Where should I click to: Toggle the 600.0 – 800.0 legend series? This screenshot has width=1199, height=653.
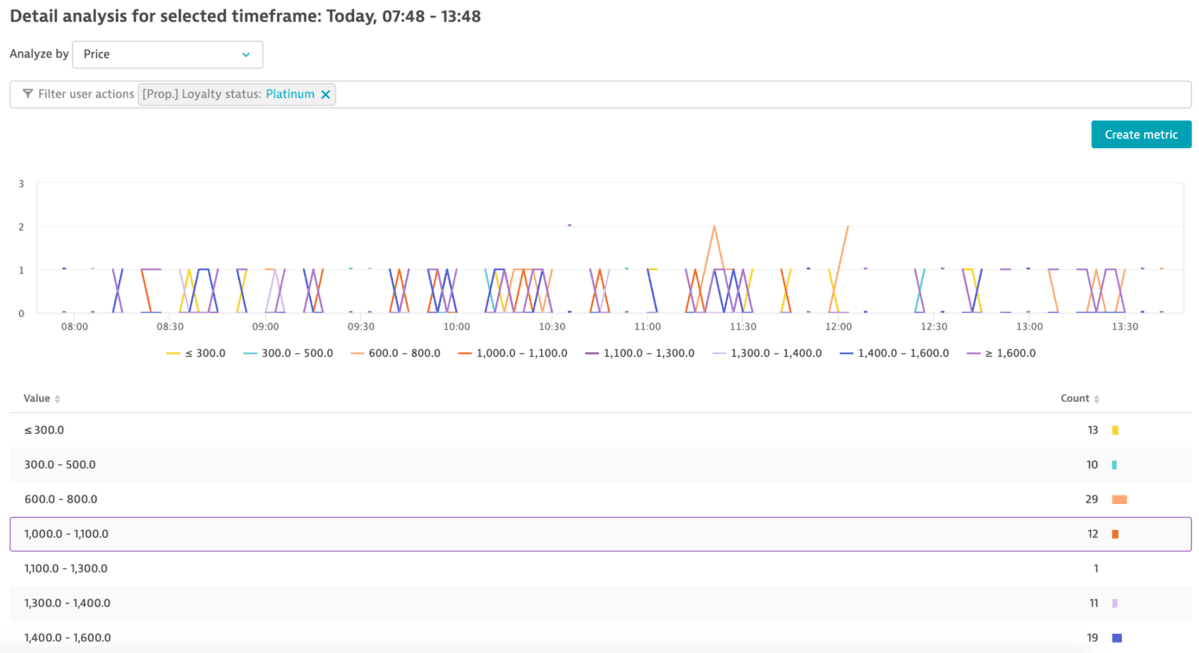(395, 353)
